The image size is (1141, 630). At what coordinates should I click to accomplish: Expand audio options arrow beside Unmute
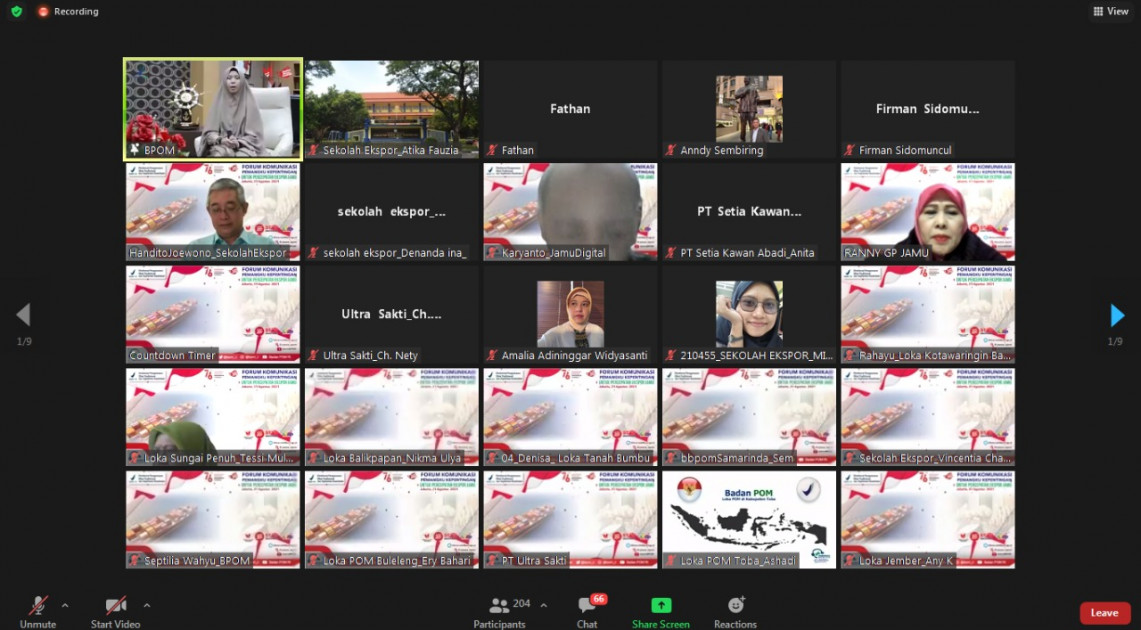pos(65,605)
